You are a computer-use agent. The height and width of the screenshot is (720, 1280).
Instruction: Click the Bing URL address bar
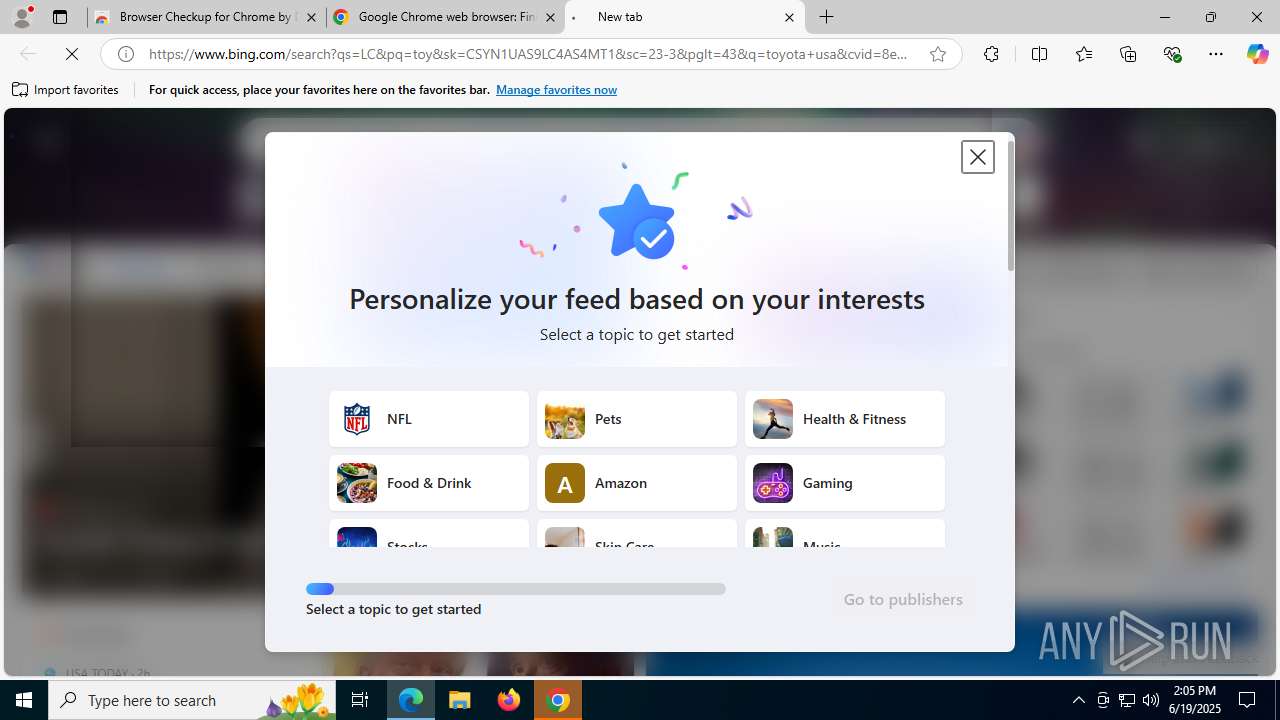(x=528, y=54)
